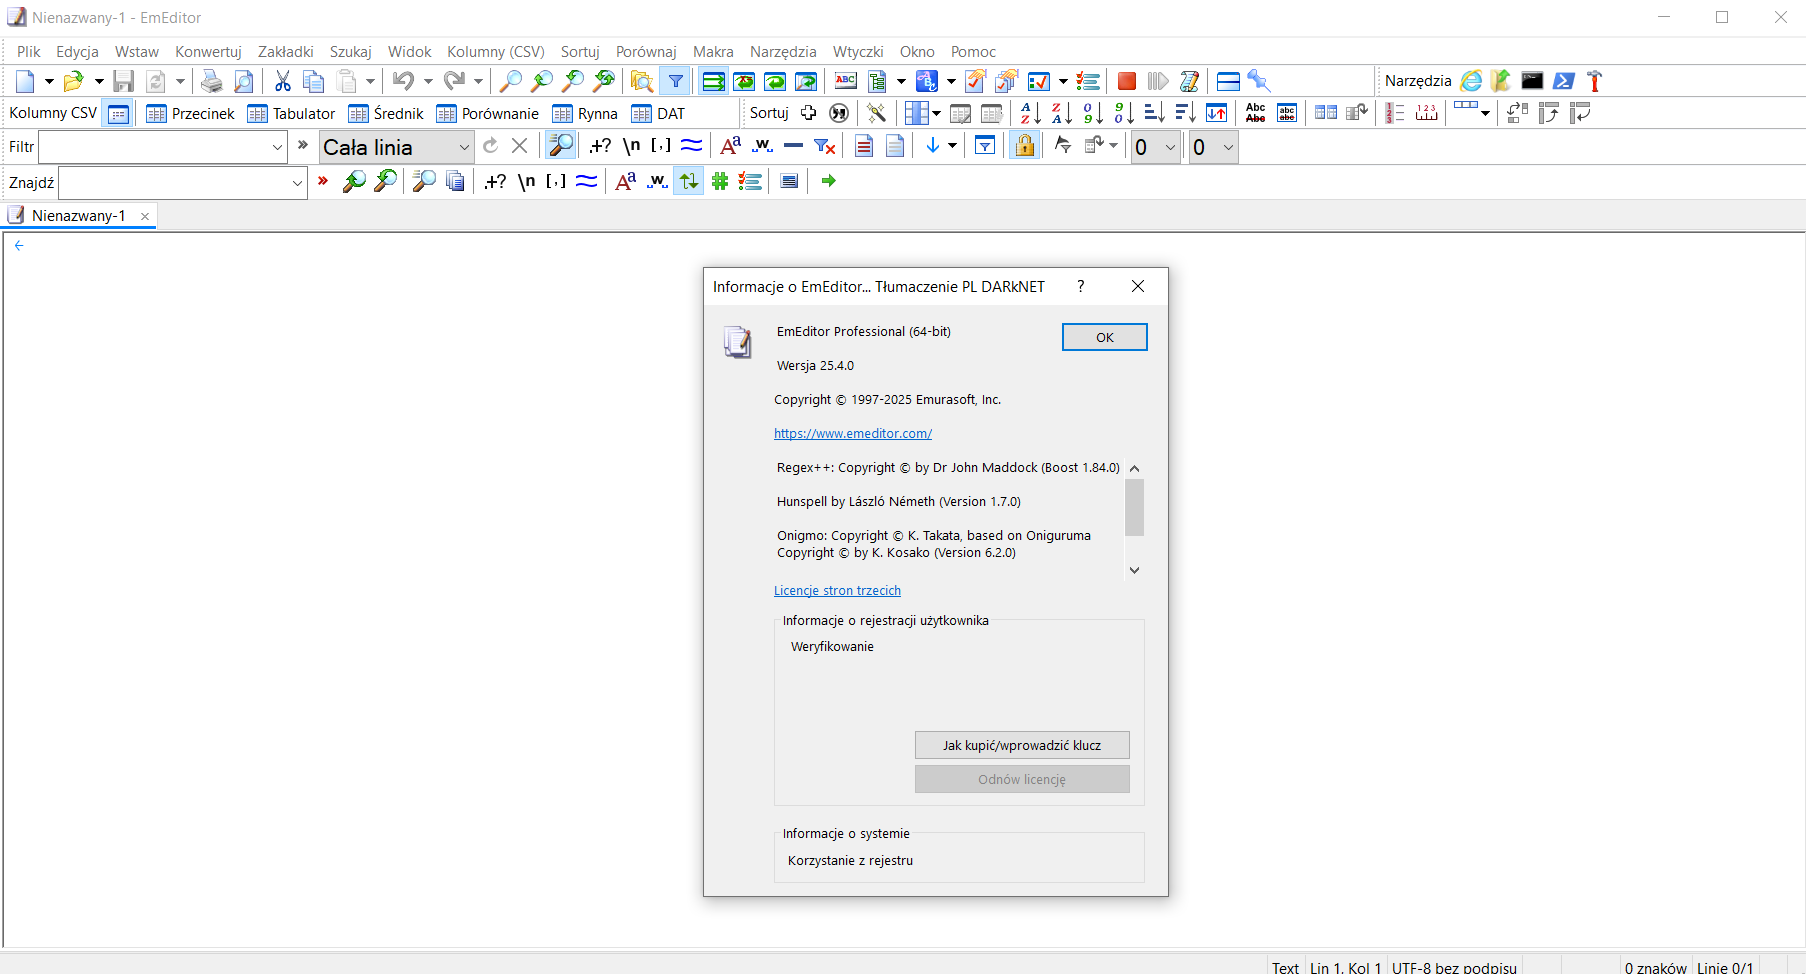Click the Open folder icon in toolbar
This screenshot has width=1806, height=974.
pyautogui.click(x=73, y=81)
